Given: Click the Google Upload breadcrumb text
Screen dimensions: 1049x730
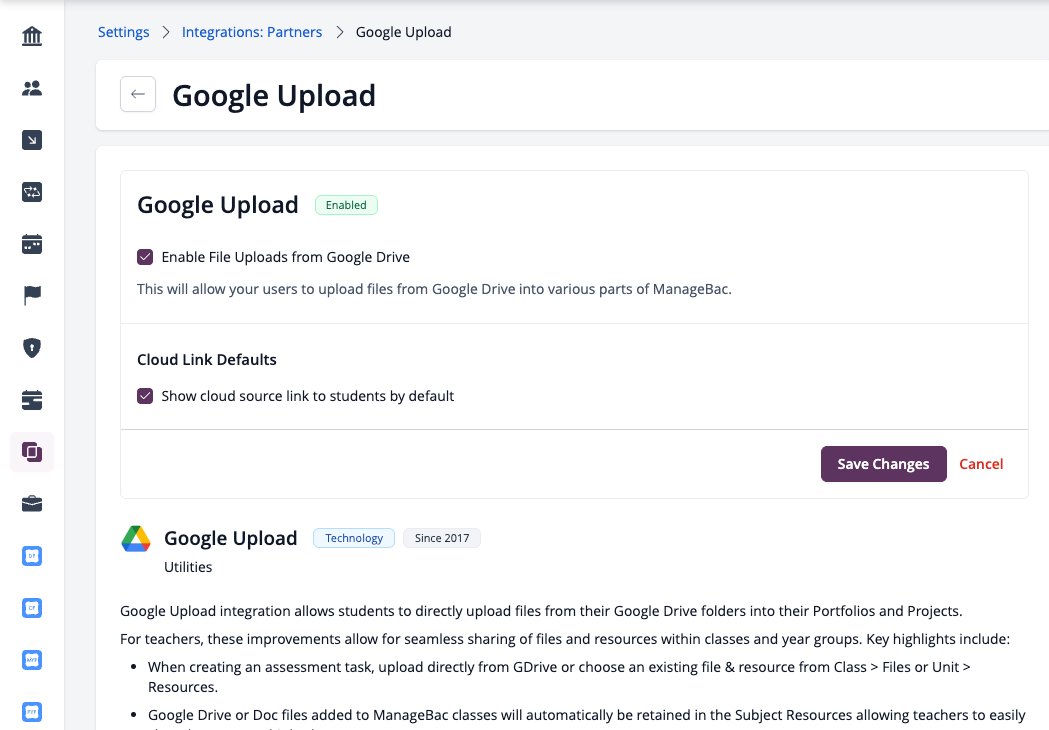Looking at the screenshot, I should [403, 32].
